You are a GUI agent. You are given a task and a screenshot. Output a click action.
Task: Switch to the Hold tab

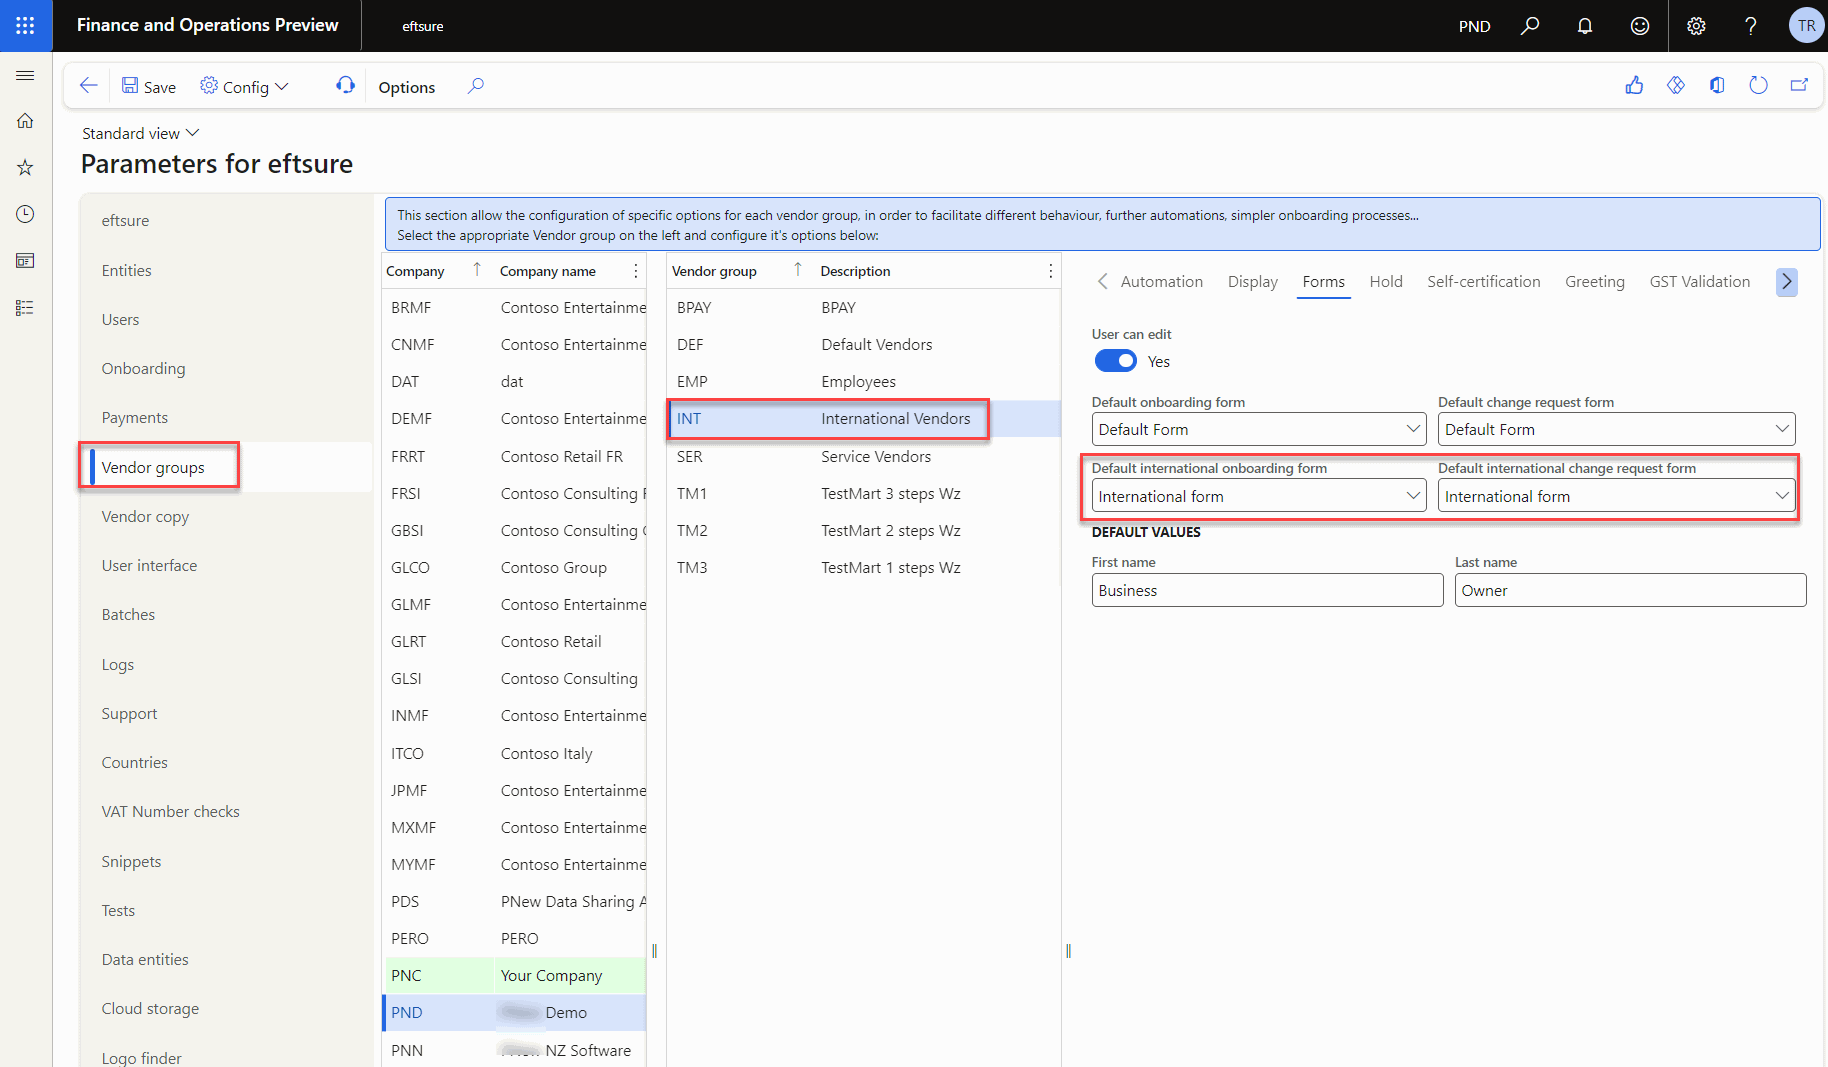tap(1386, 282)
